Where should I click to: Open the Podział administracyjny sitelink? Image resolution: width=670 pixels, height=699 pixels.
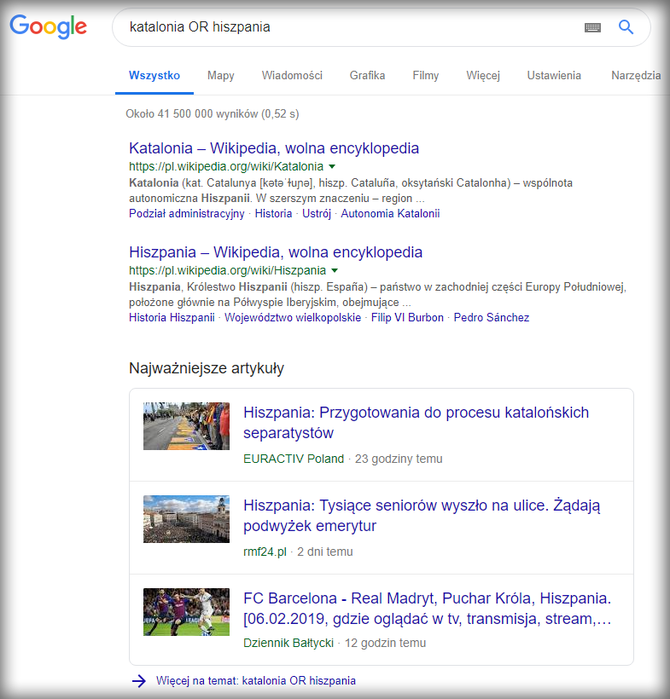click(x=187, y=214)
